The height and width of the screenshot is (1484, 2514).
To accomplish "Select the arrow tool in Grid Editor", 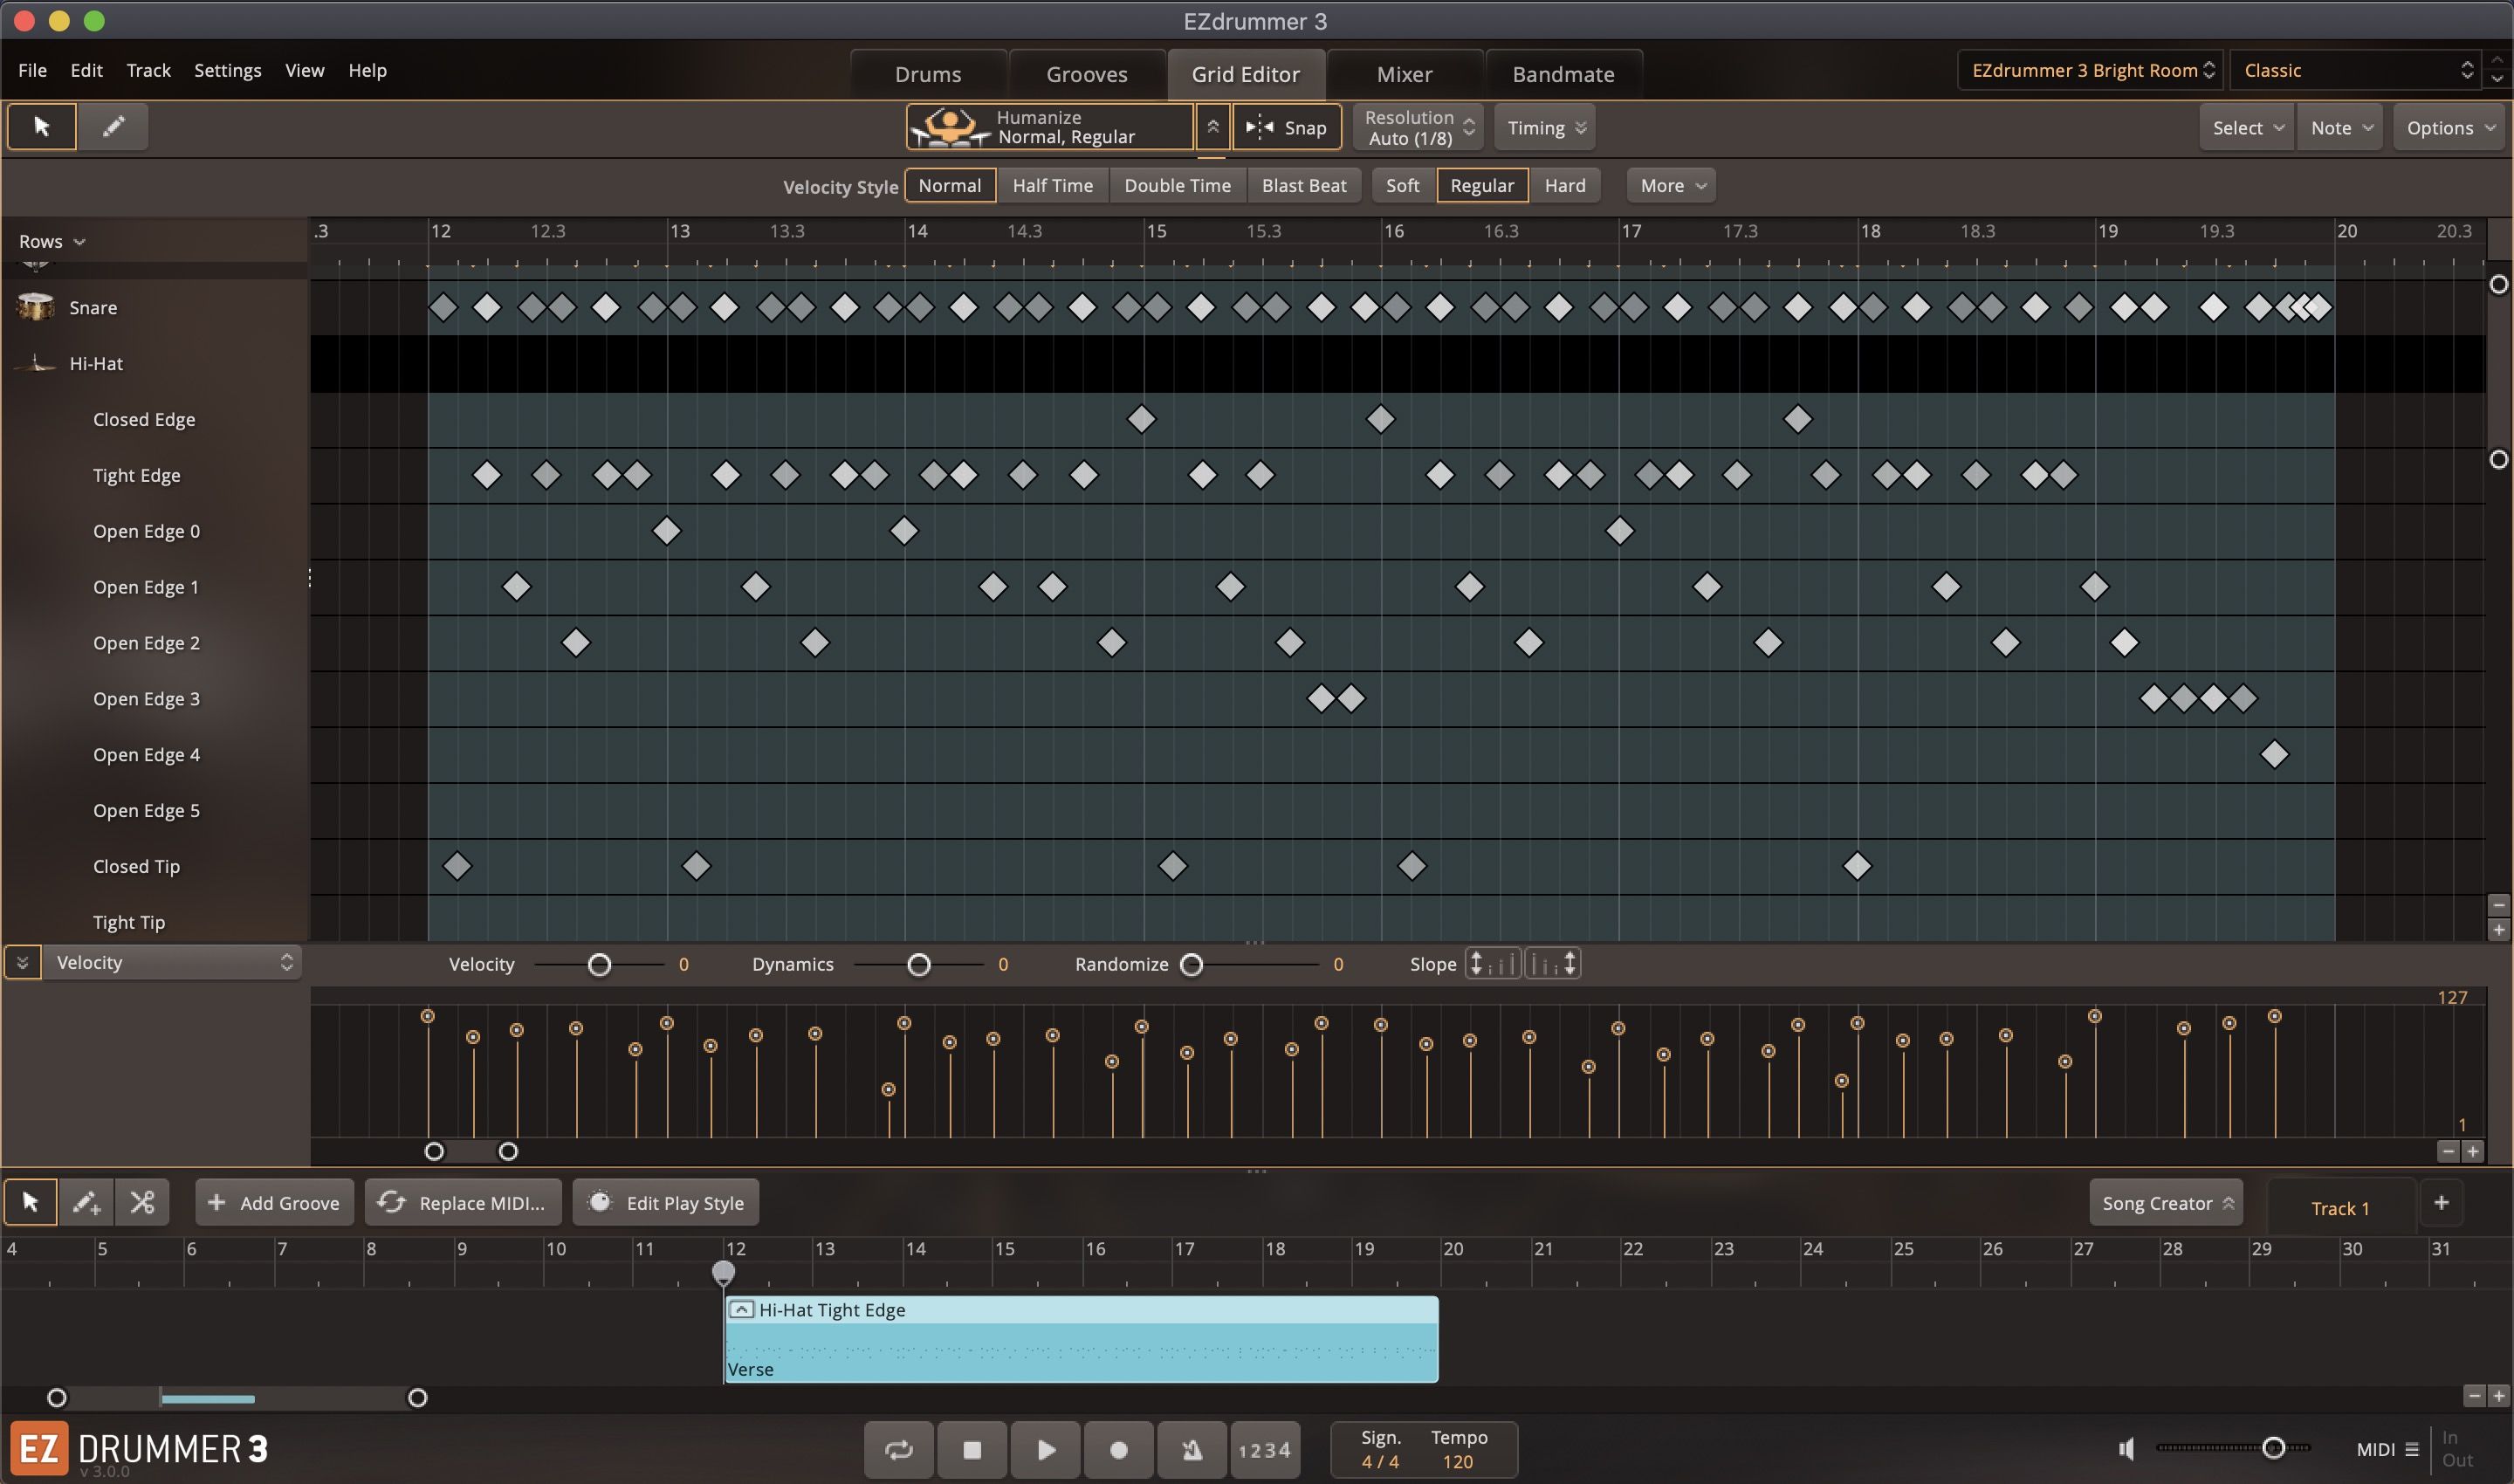I will point(41,127).
